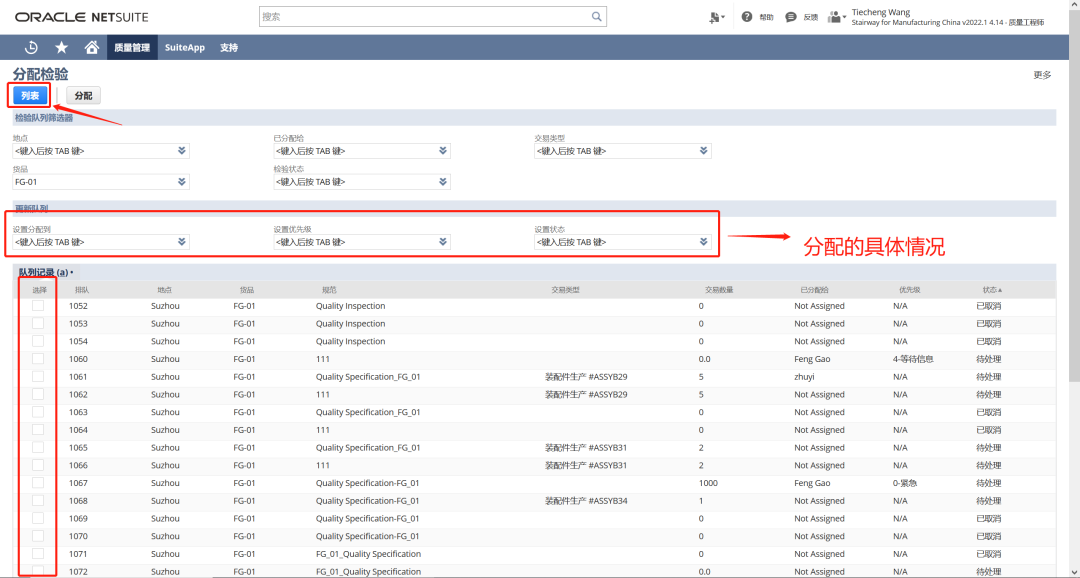Sort by the 优先级 column header
The image size is (1080, 578).
(910, 290)
